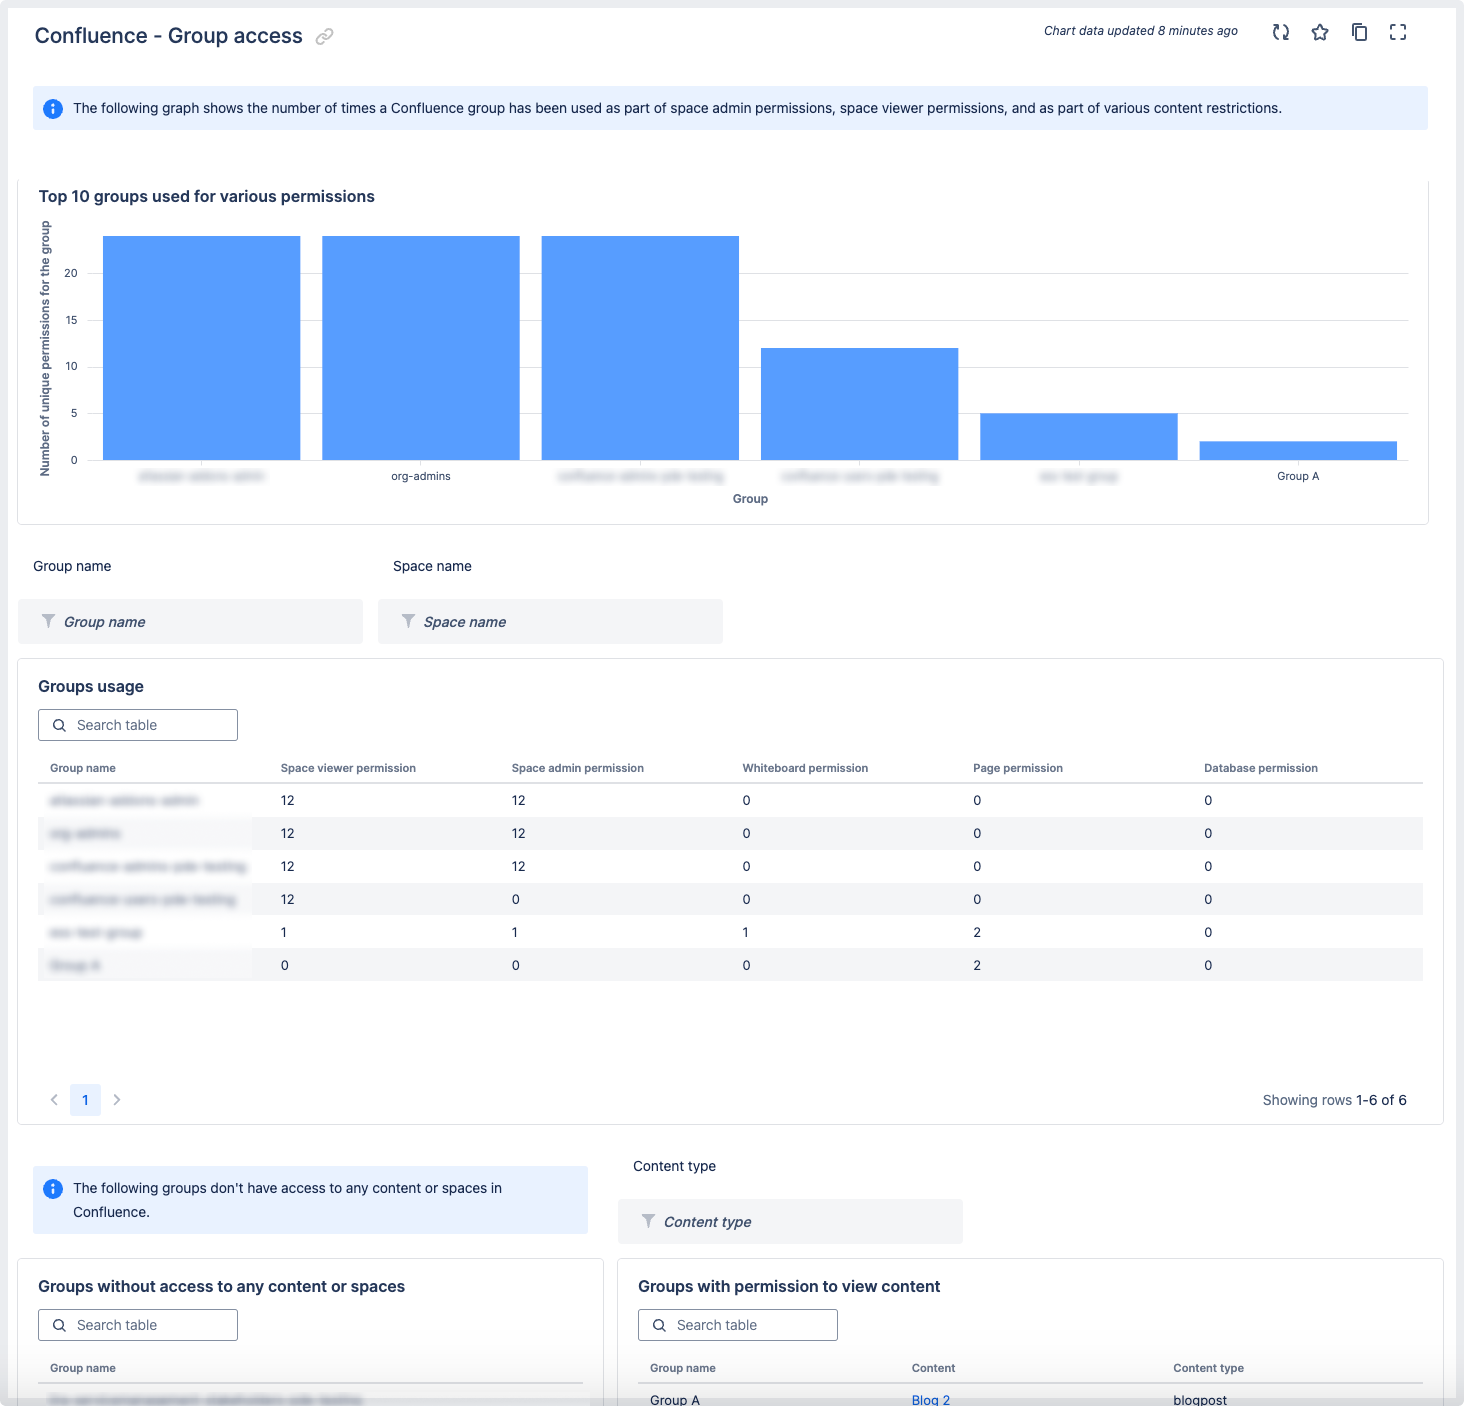
Task: Click the Whiteboard permission value '1'
Action: pos(746,932)
